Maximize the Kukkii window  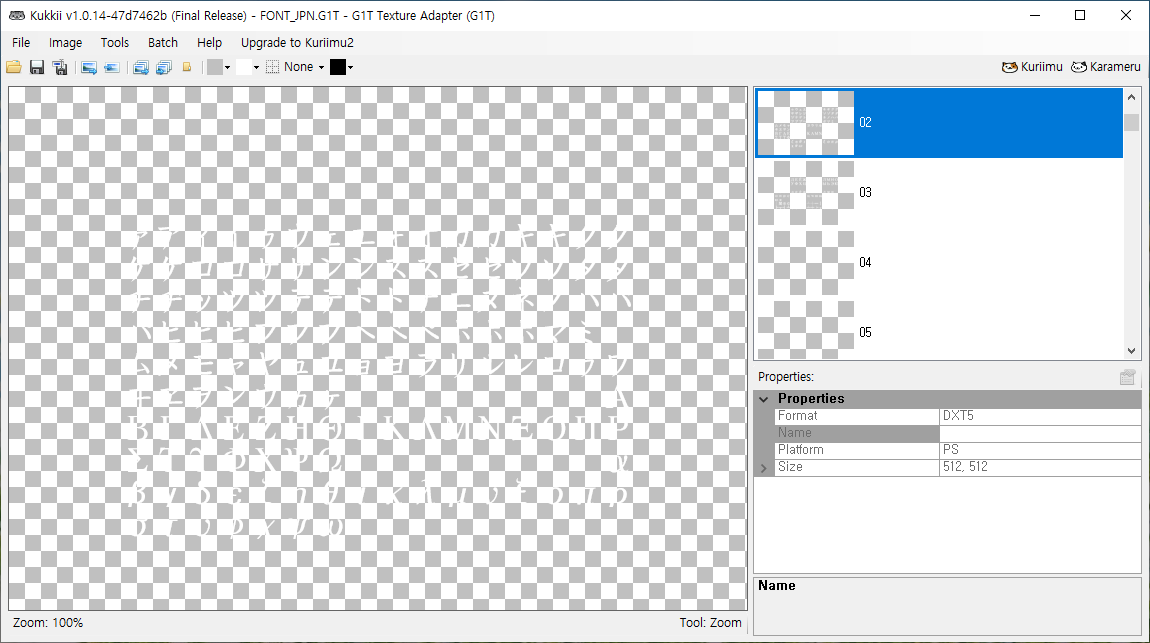click(1080, 15)
